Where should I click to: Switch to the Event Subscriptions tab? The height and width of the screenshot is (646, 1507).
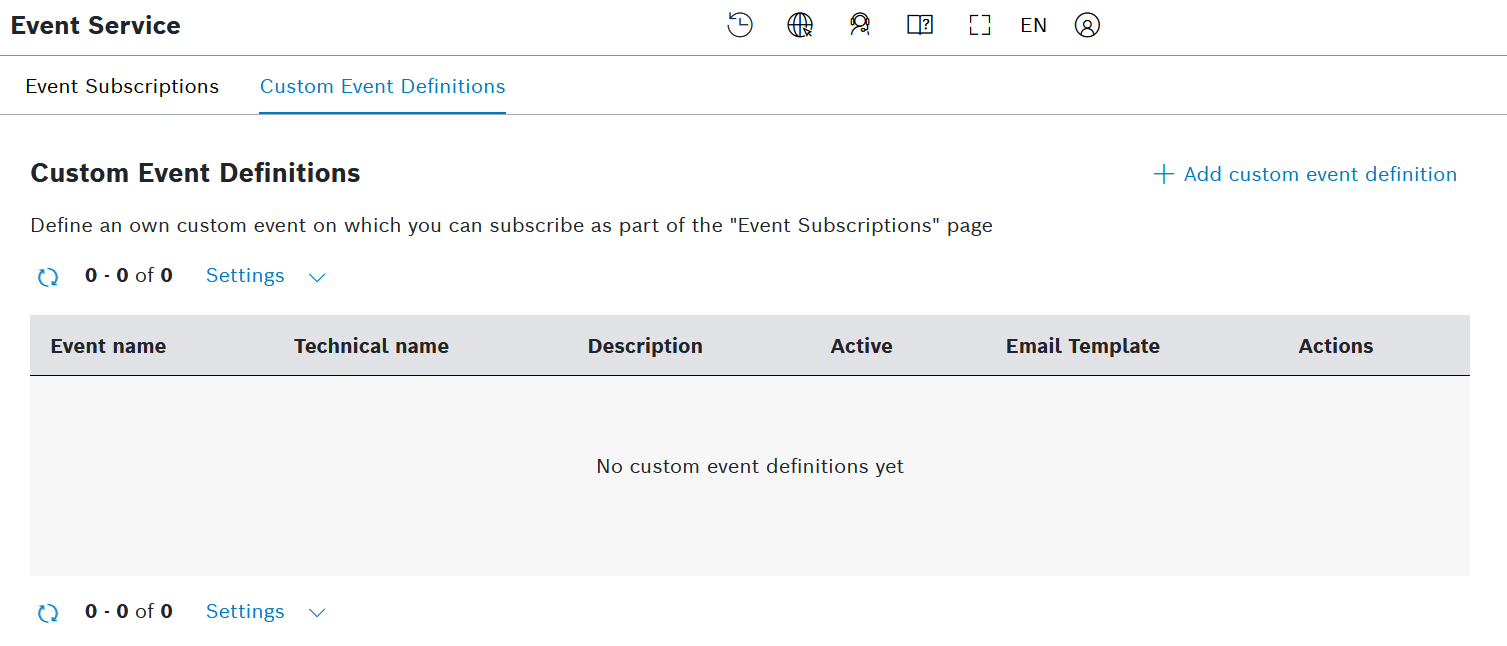122,86
